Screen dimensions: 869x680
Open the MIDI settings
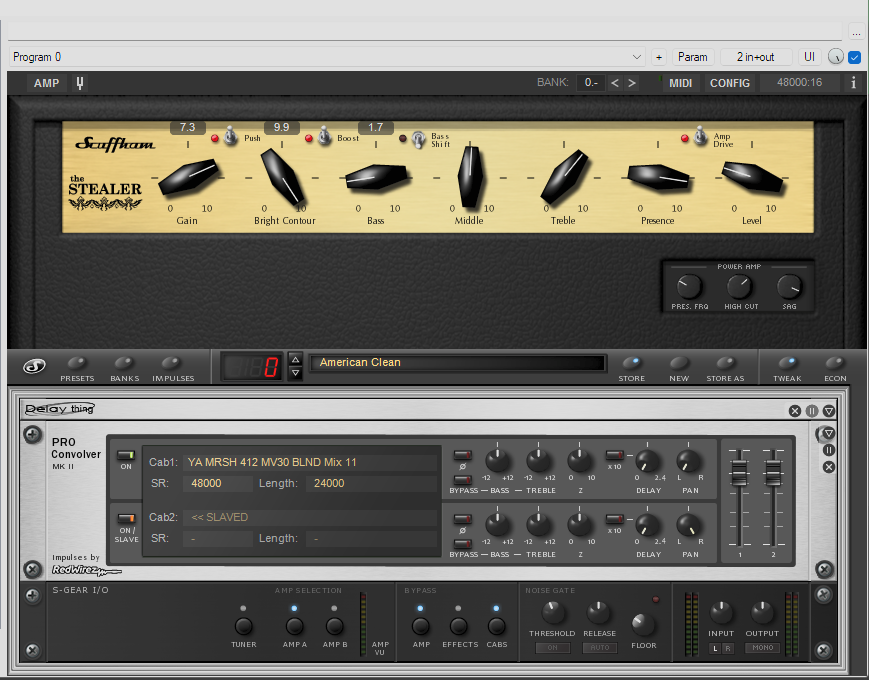pyautogui.click(x=681, y=83)
